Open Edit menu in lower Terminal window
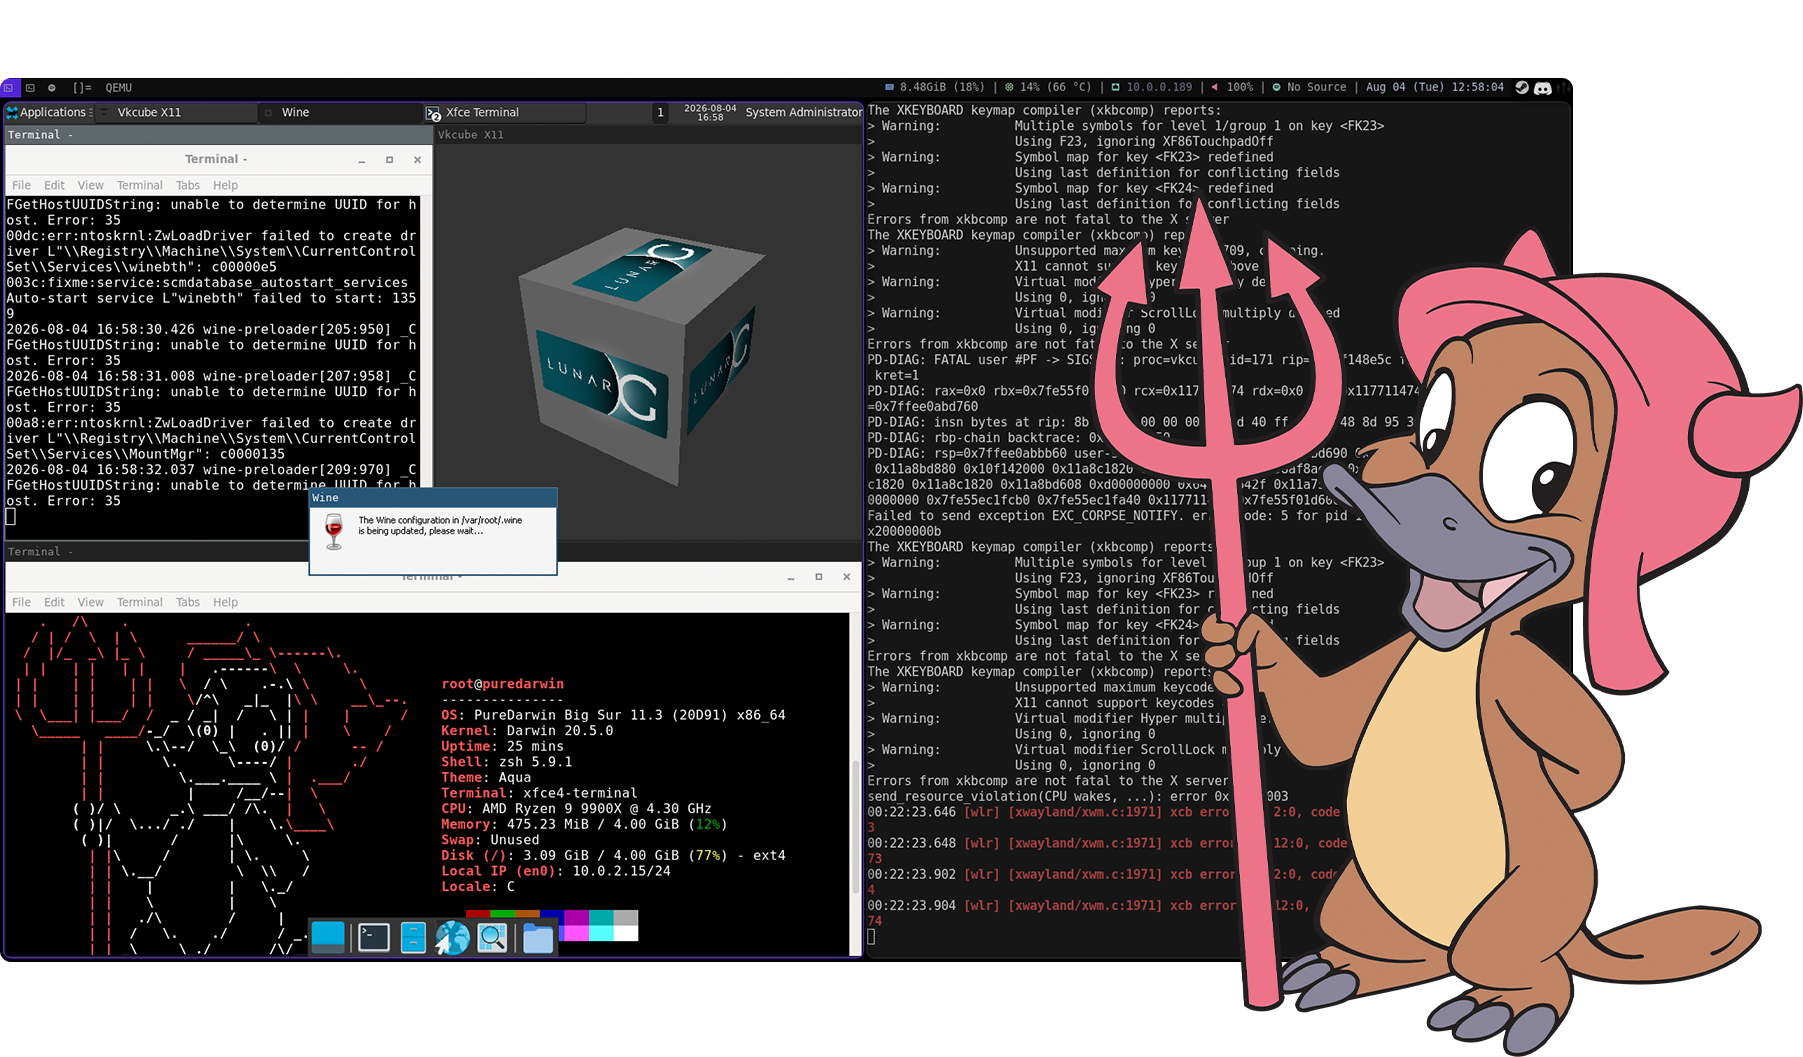1803x1057 pixels. pos(54,602)
